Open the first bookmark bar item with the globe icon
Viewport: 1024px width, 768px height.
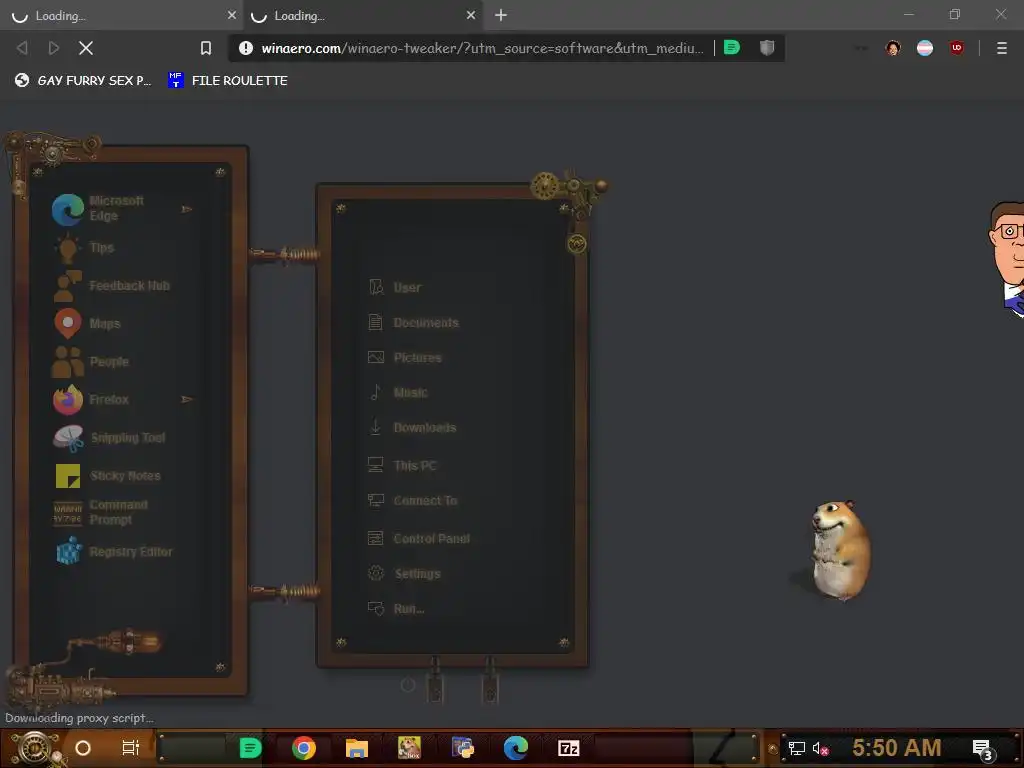point(83,80)
